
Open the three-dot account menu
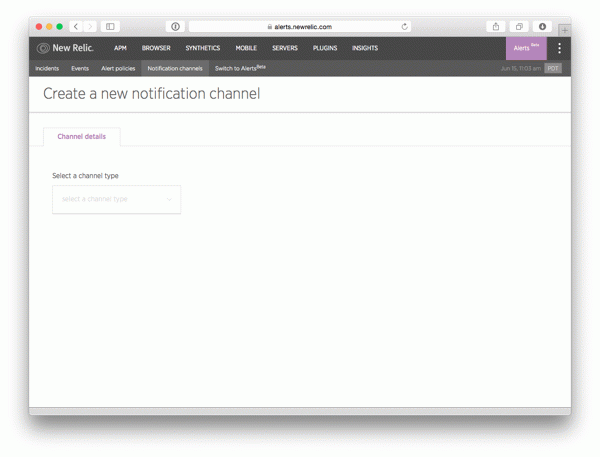tap(559, 48)
